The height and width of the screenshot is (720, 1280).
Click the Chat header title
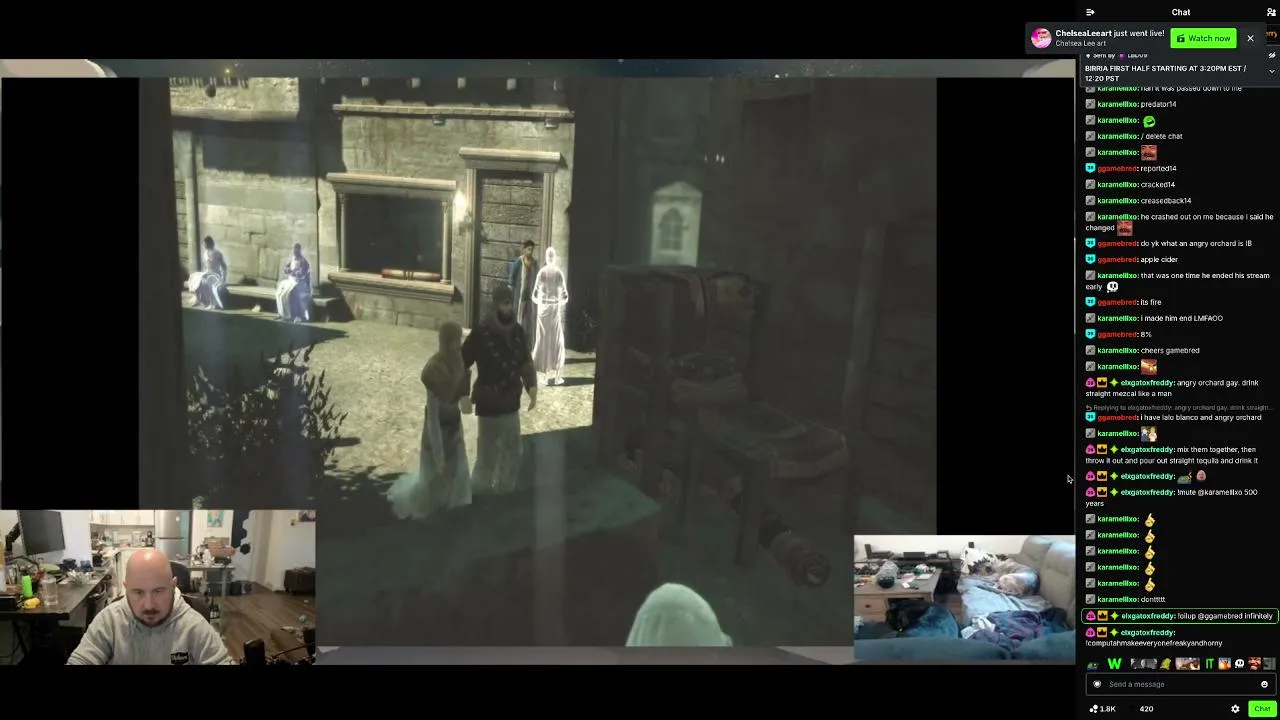click(x=1181, y=12)
